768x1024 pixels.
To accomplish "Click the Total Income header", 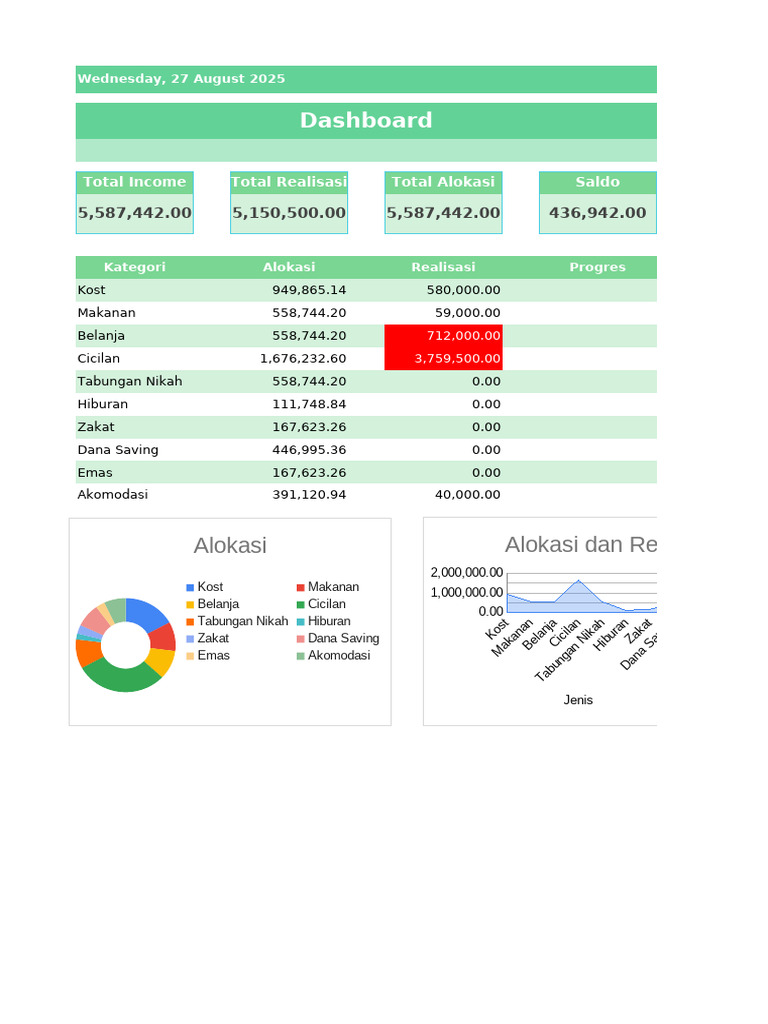I will [135, 182].
